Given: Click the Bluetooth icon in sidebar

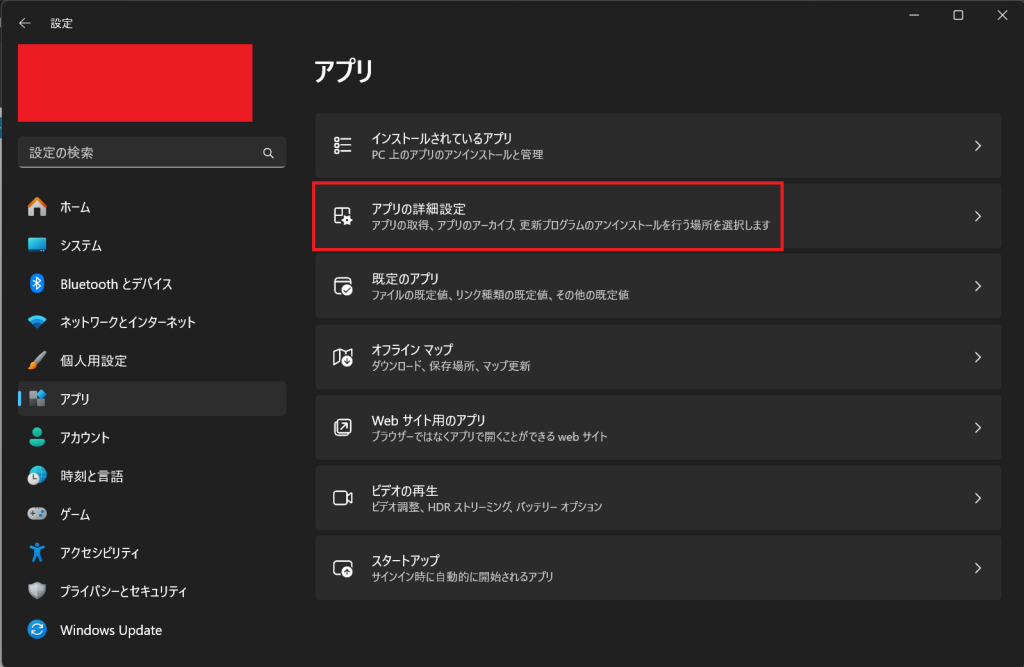Looking at the screenshot, I should [37, 284].
